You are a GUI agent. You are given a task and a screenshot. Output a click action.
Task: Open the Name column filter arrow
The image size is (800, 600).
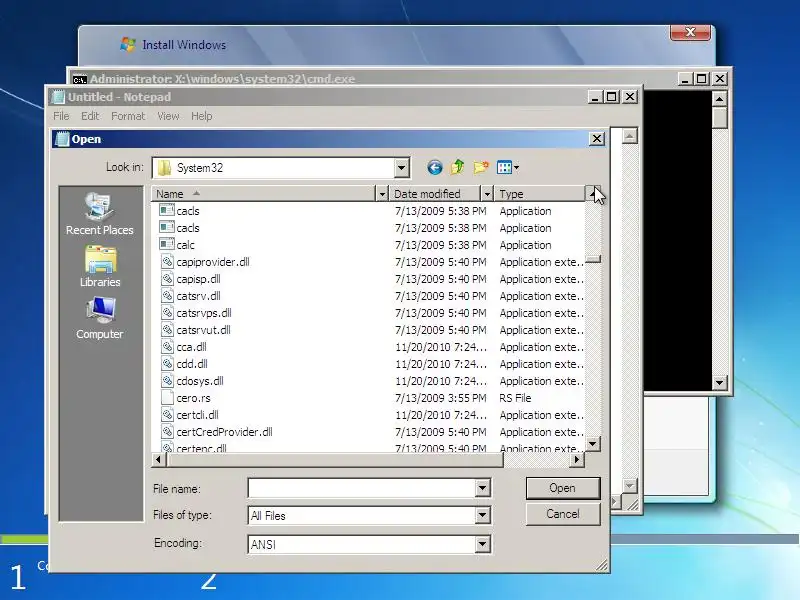[382, 194]
